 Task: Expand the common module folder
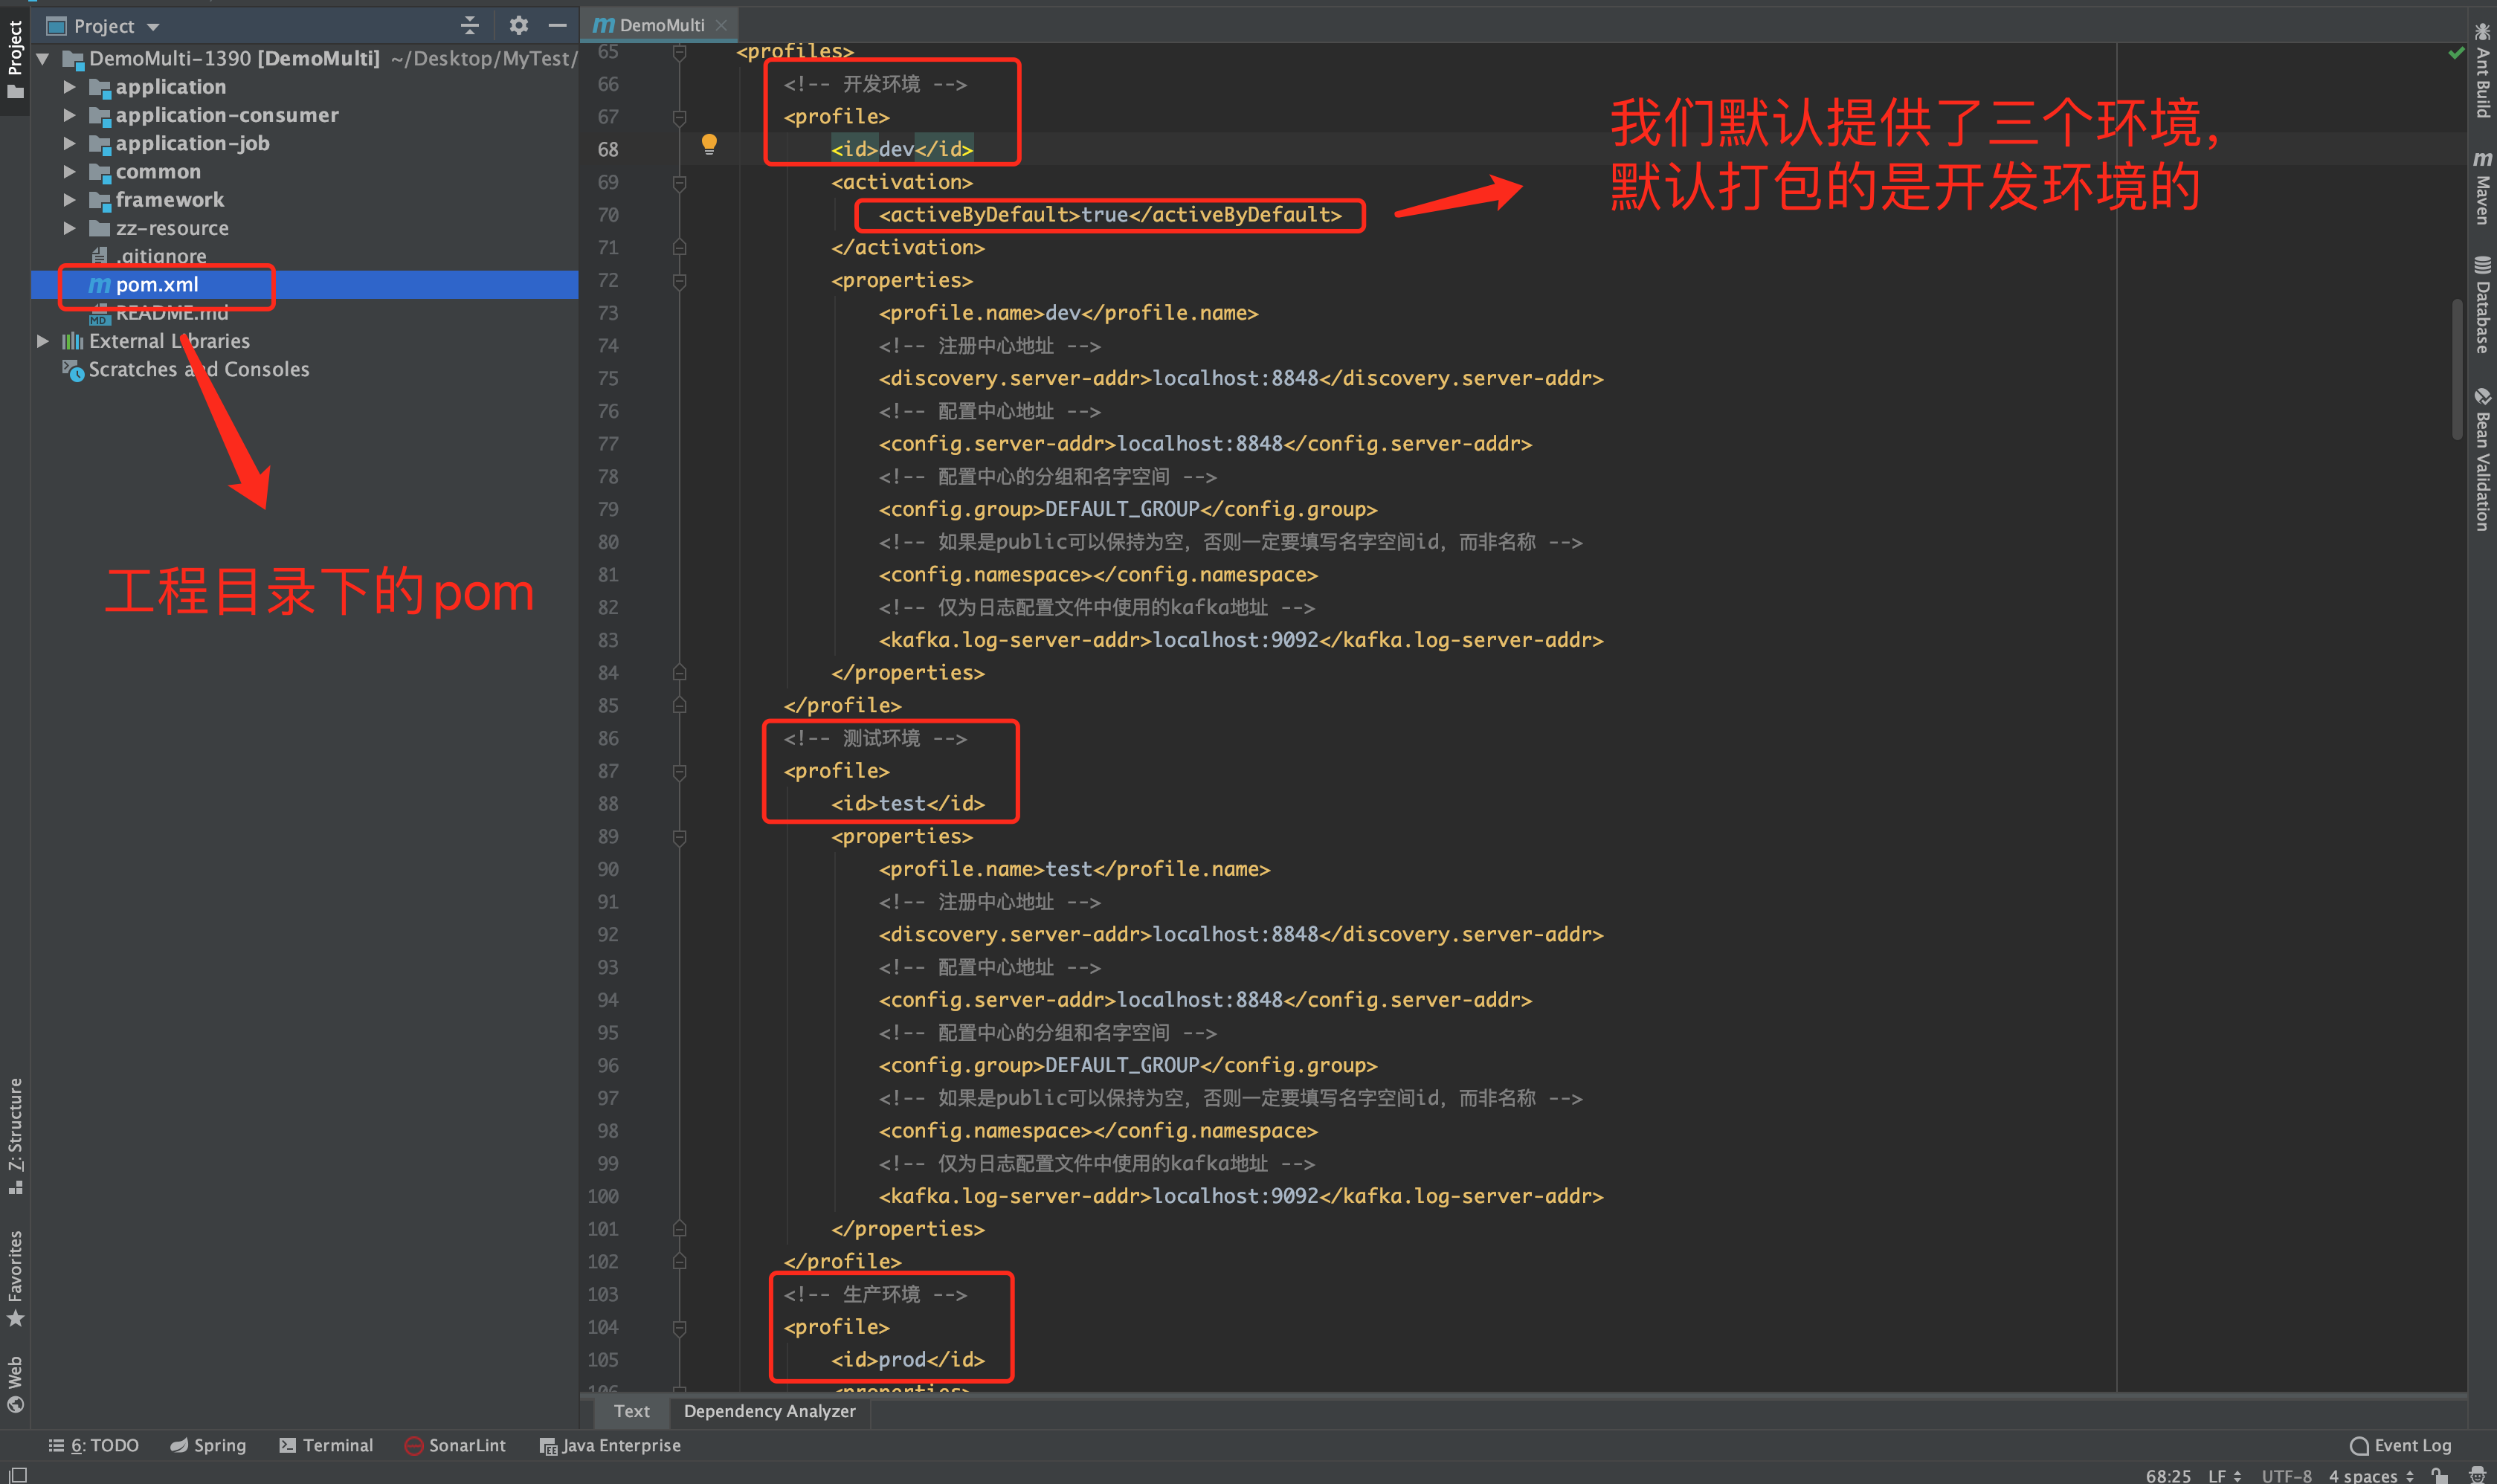pos(69,172)
